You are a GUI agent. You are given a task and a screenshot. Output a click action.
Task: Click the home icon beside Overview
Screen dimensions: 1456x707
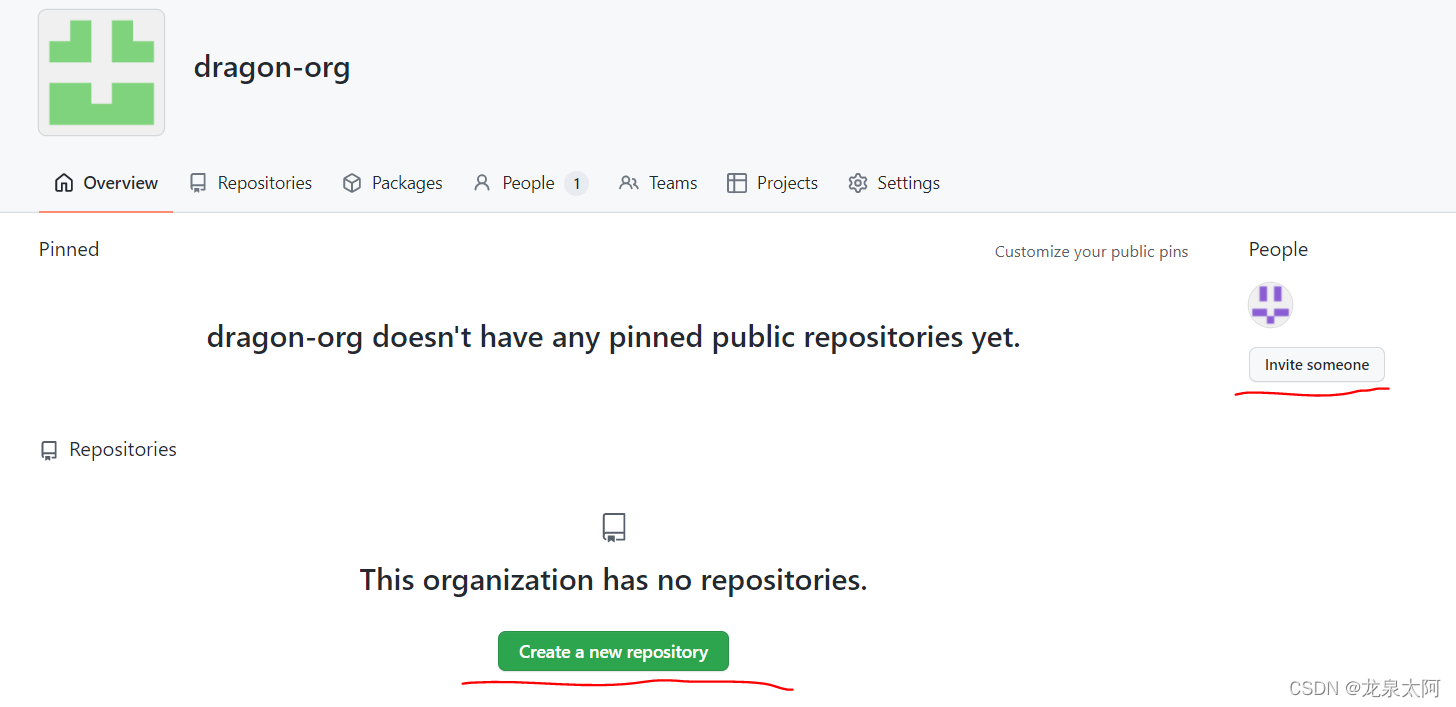(64, 183)
